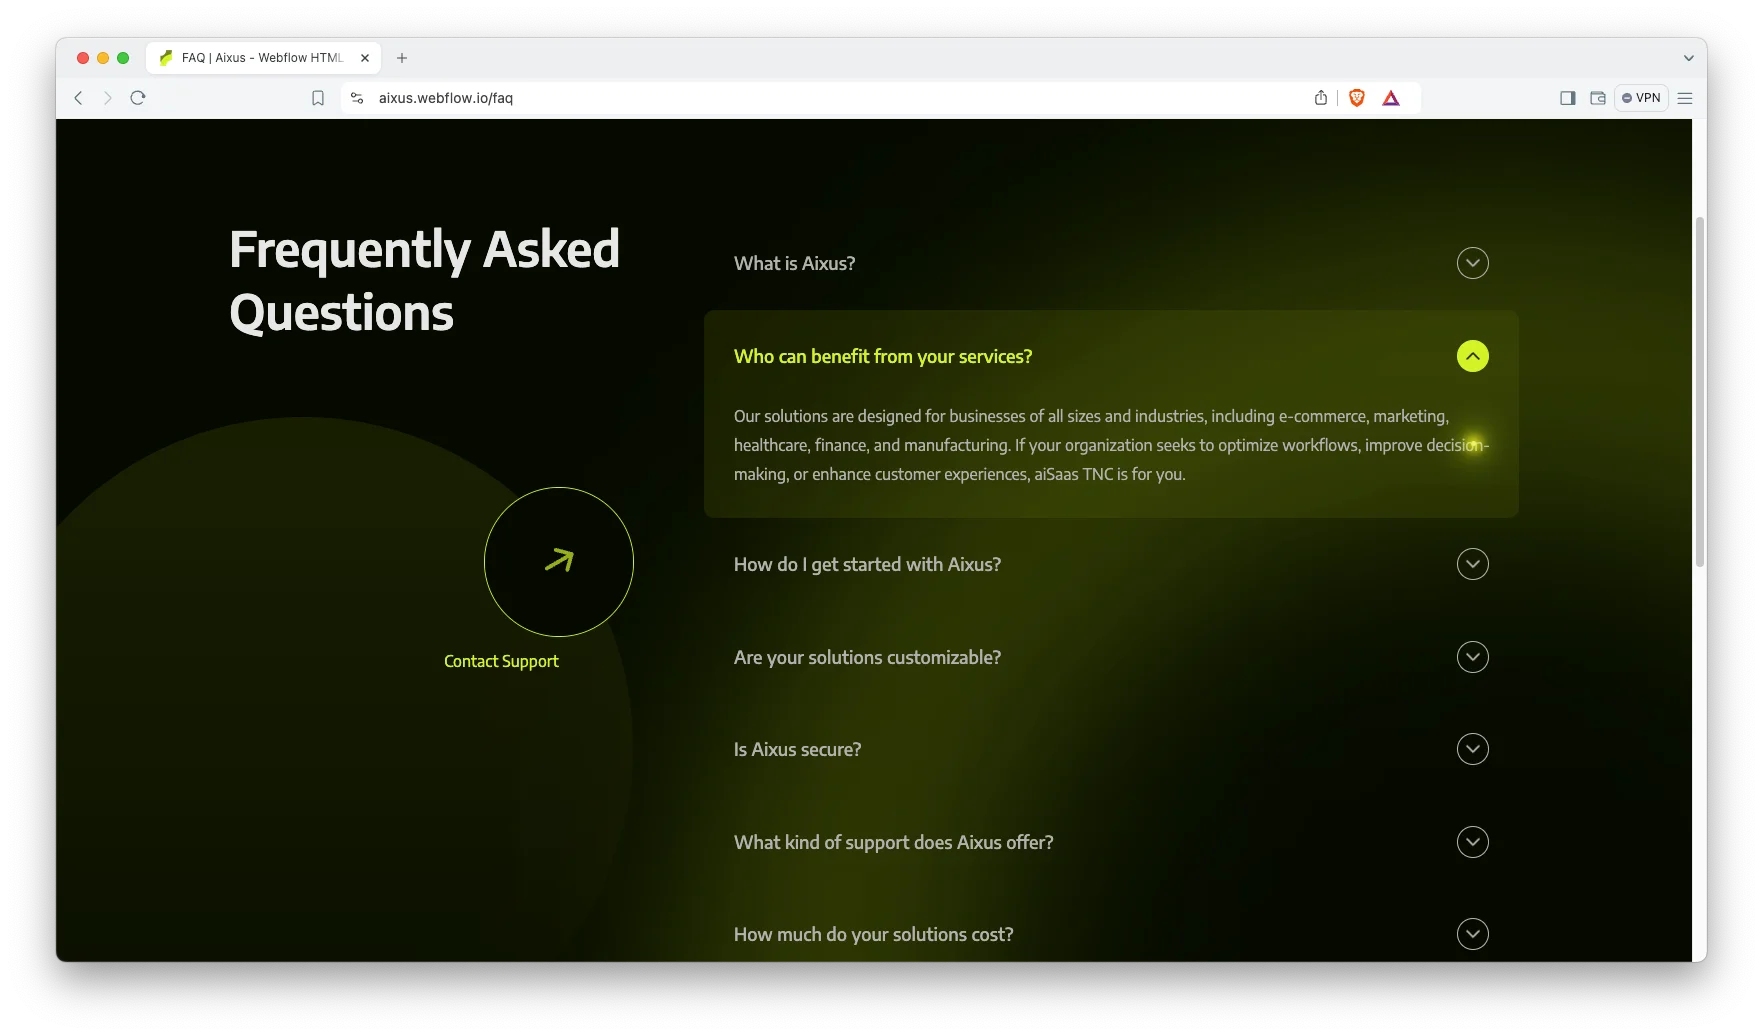Click the share icon in address bar
This screenshot has height=1036, width=1763.
(1321, 98)
